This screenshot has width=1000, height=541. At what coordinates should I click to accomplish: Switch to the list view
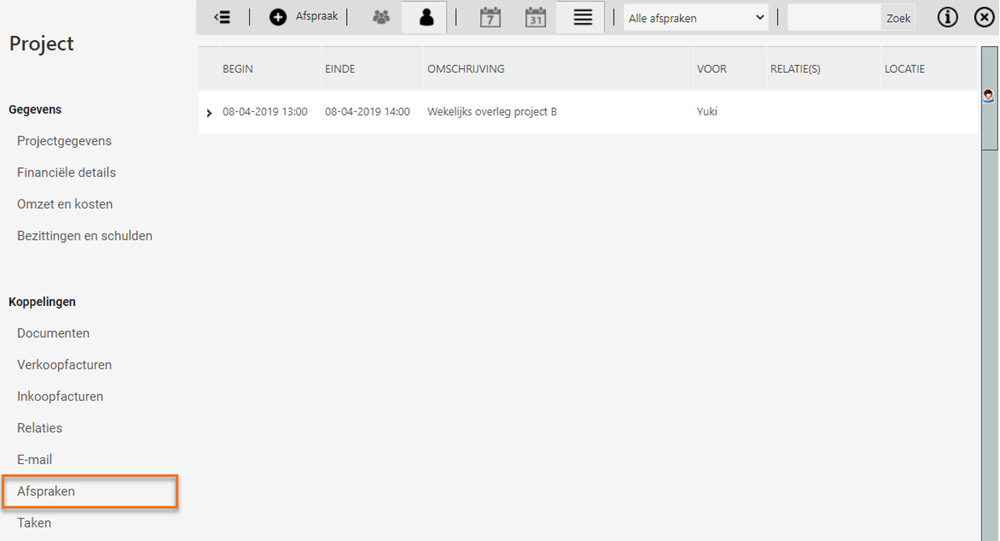582,17
